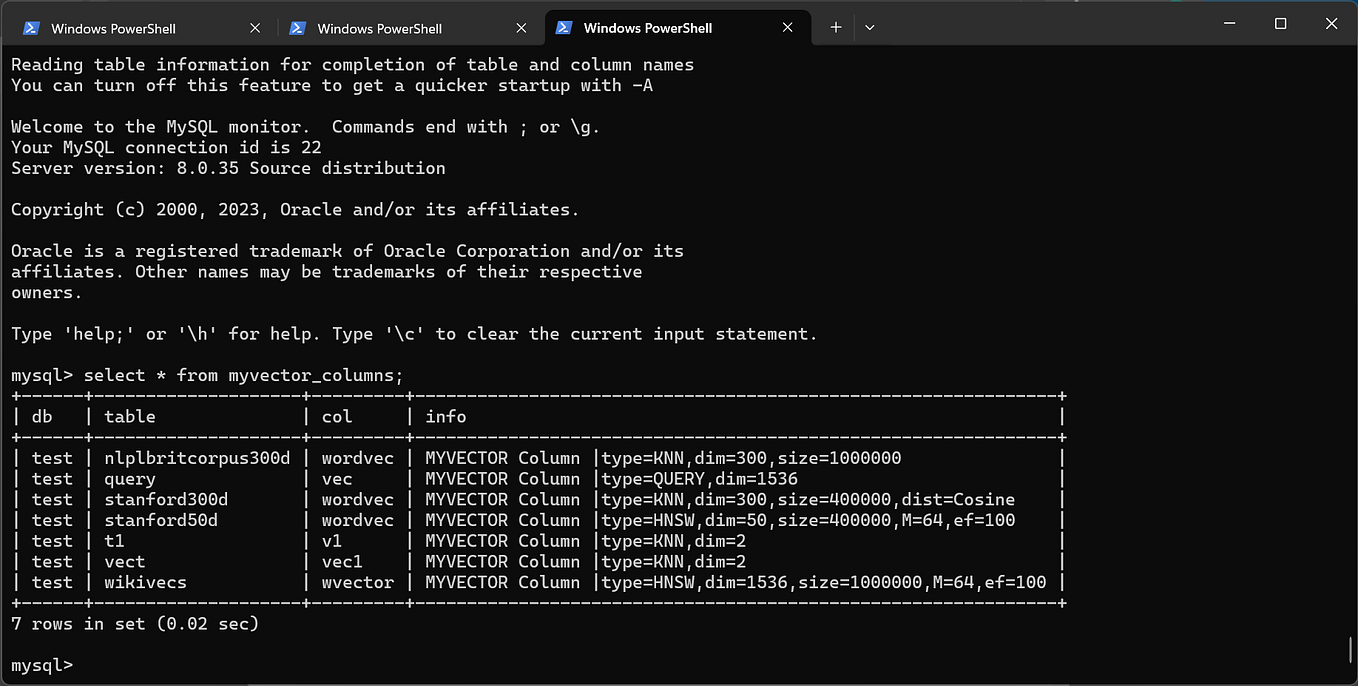Click the third tab's PowerShell icon
The image size is (1358, 686).
564,28
